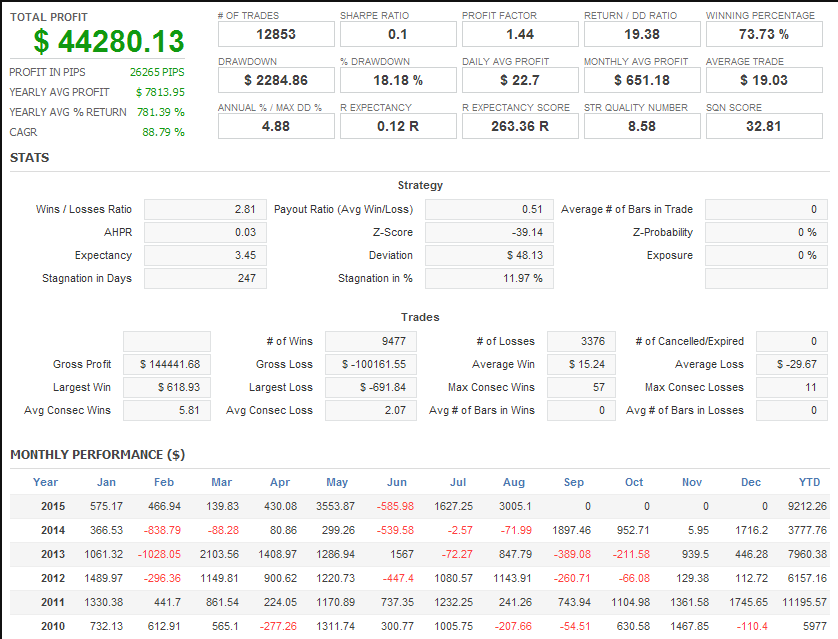Click 2014 Feb cell -838.79
Viewport: 838px width, 639px height.
click(162, 530)
